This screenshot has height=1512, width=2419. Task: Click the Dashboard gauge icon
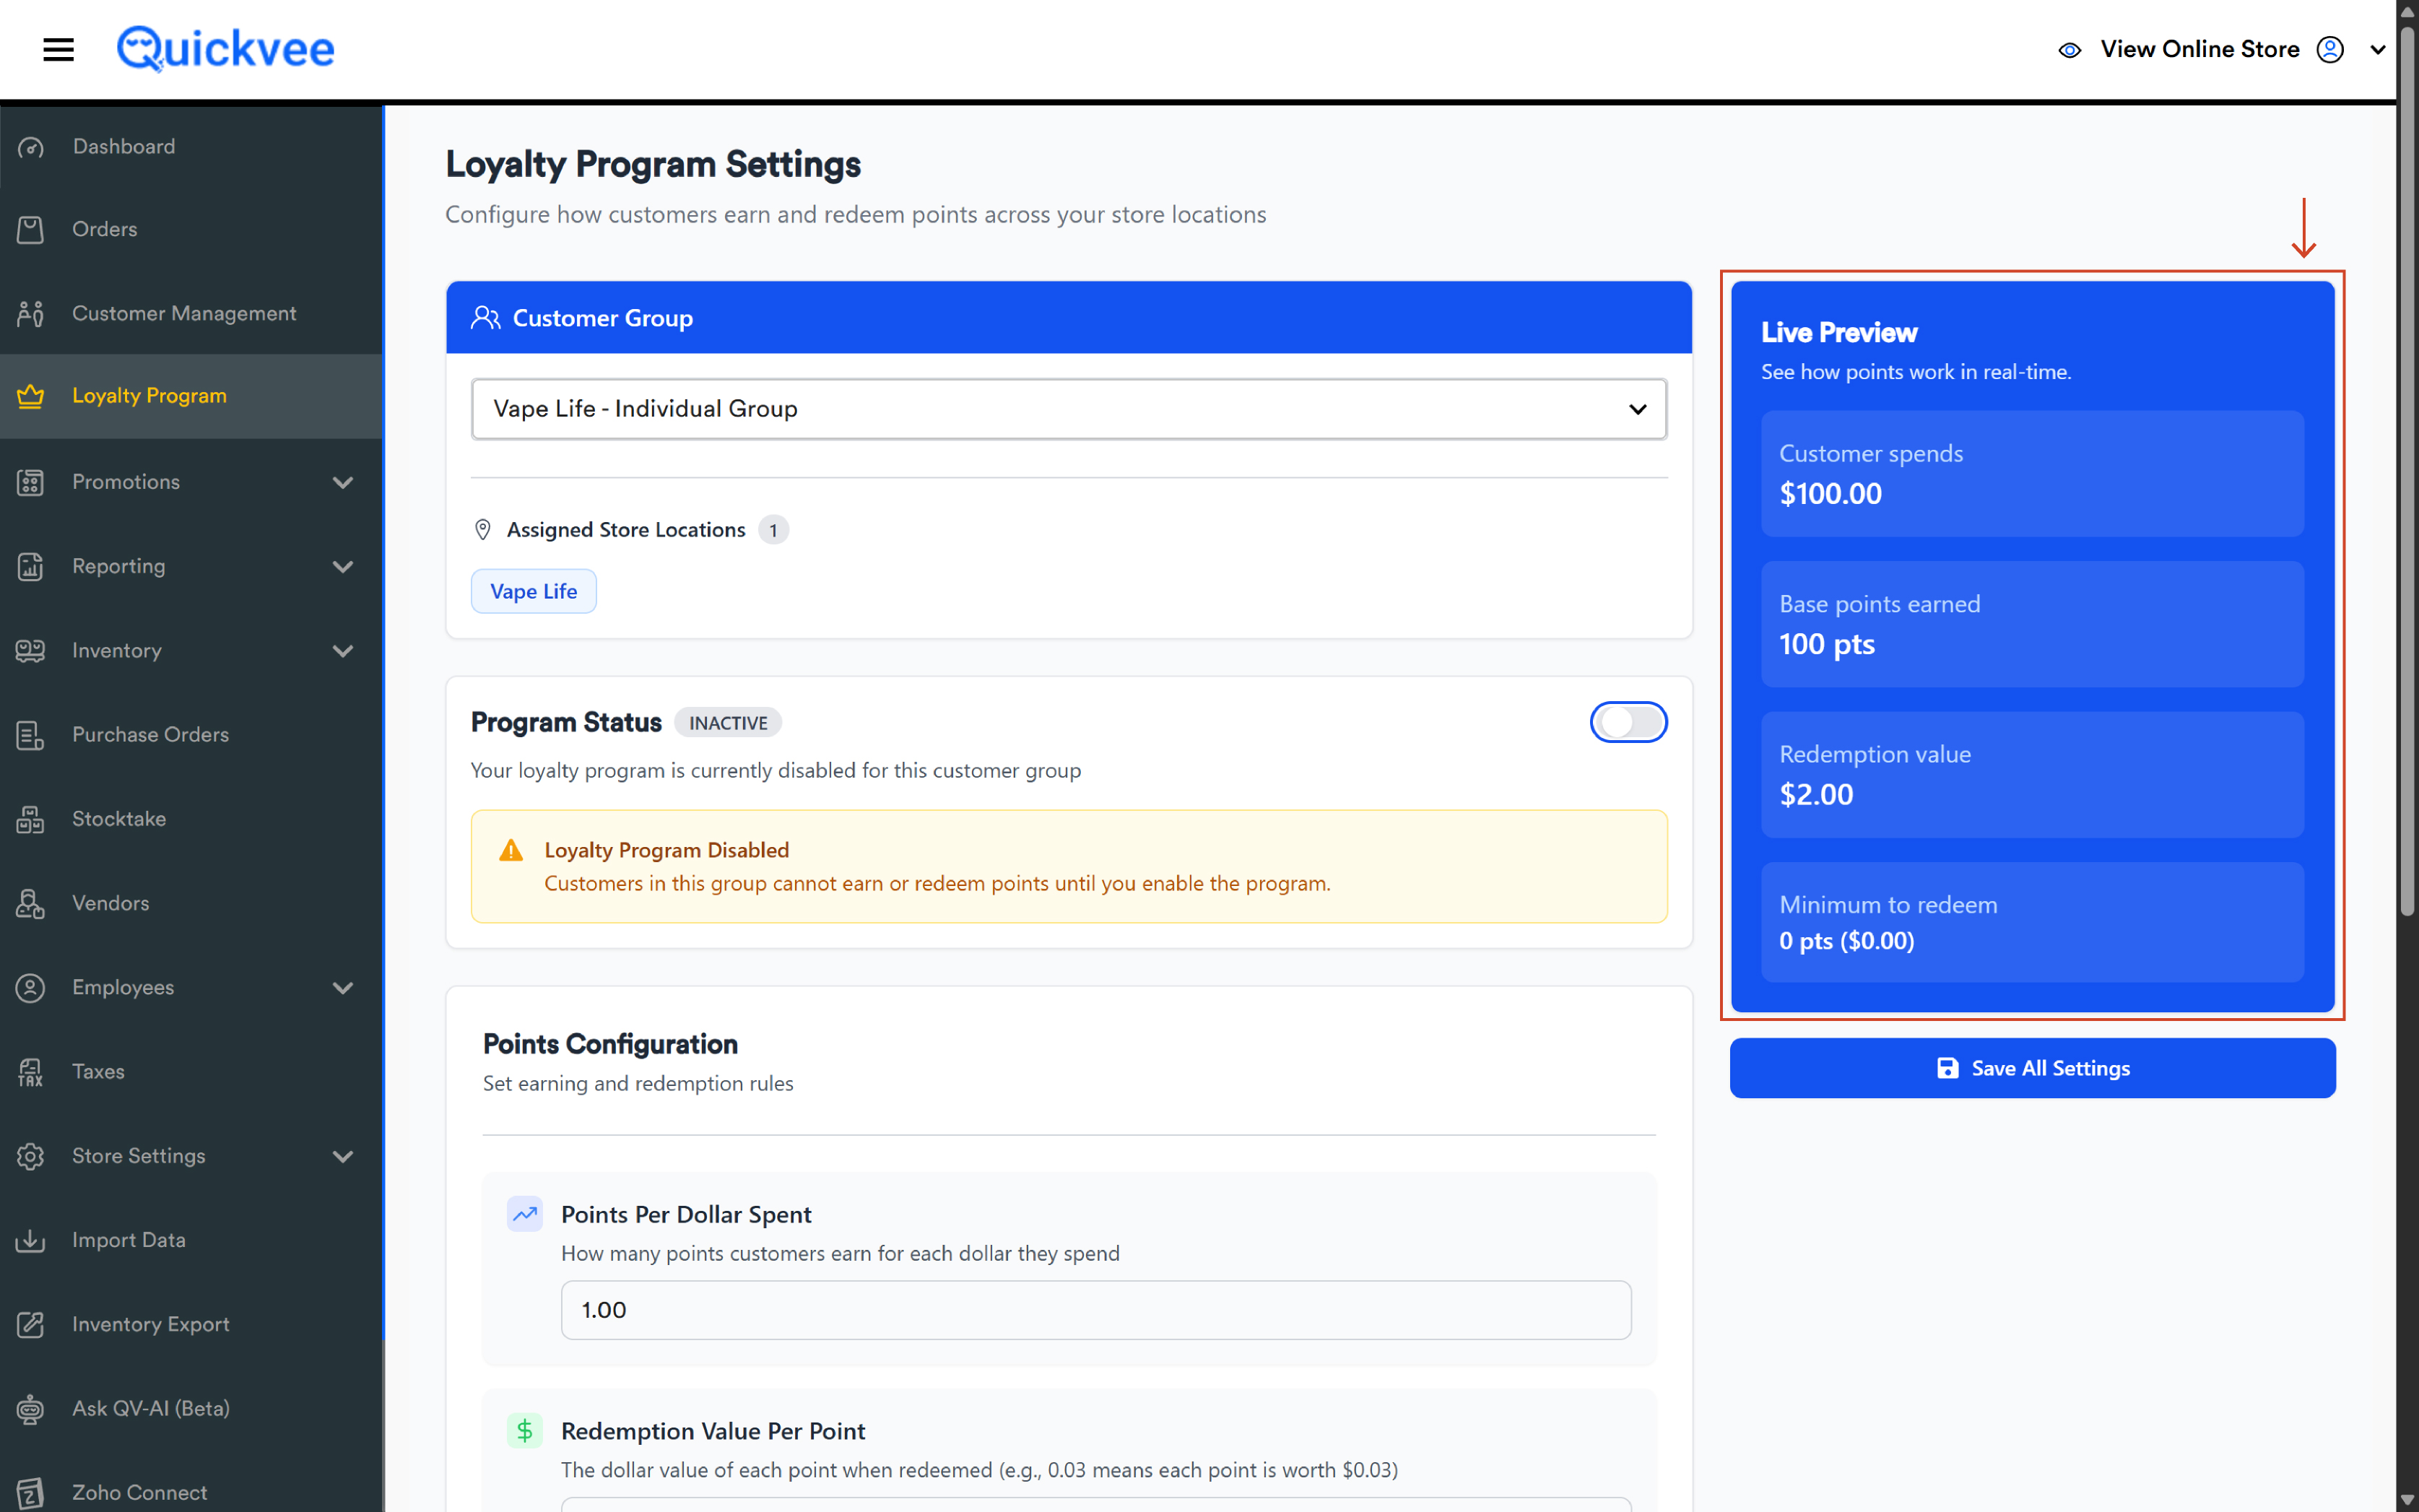(x=31, y=147)
